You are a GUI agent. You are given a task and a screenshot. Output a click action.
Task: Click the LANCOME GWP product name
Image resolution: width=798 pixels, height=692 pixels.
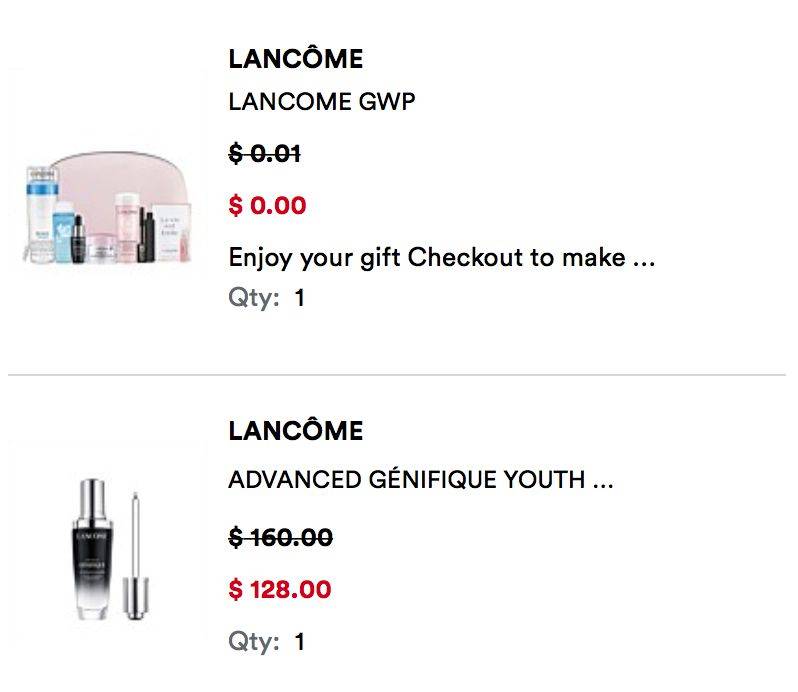tap(322, 102)
